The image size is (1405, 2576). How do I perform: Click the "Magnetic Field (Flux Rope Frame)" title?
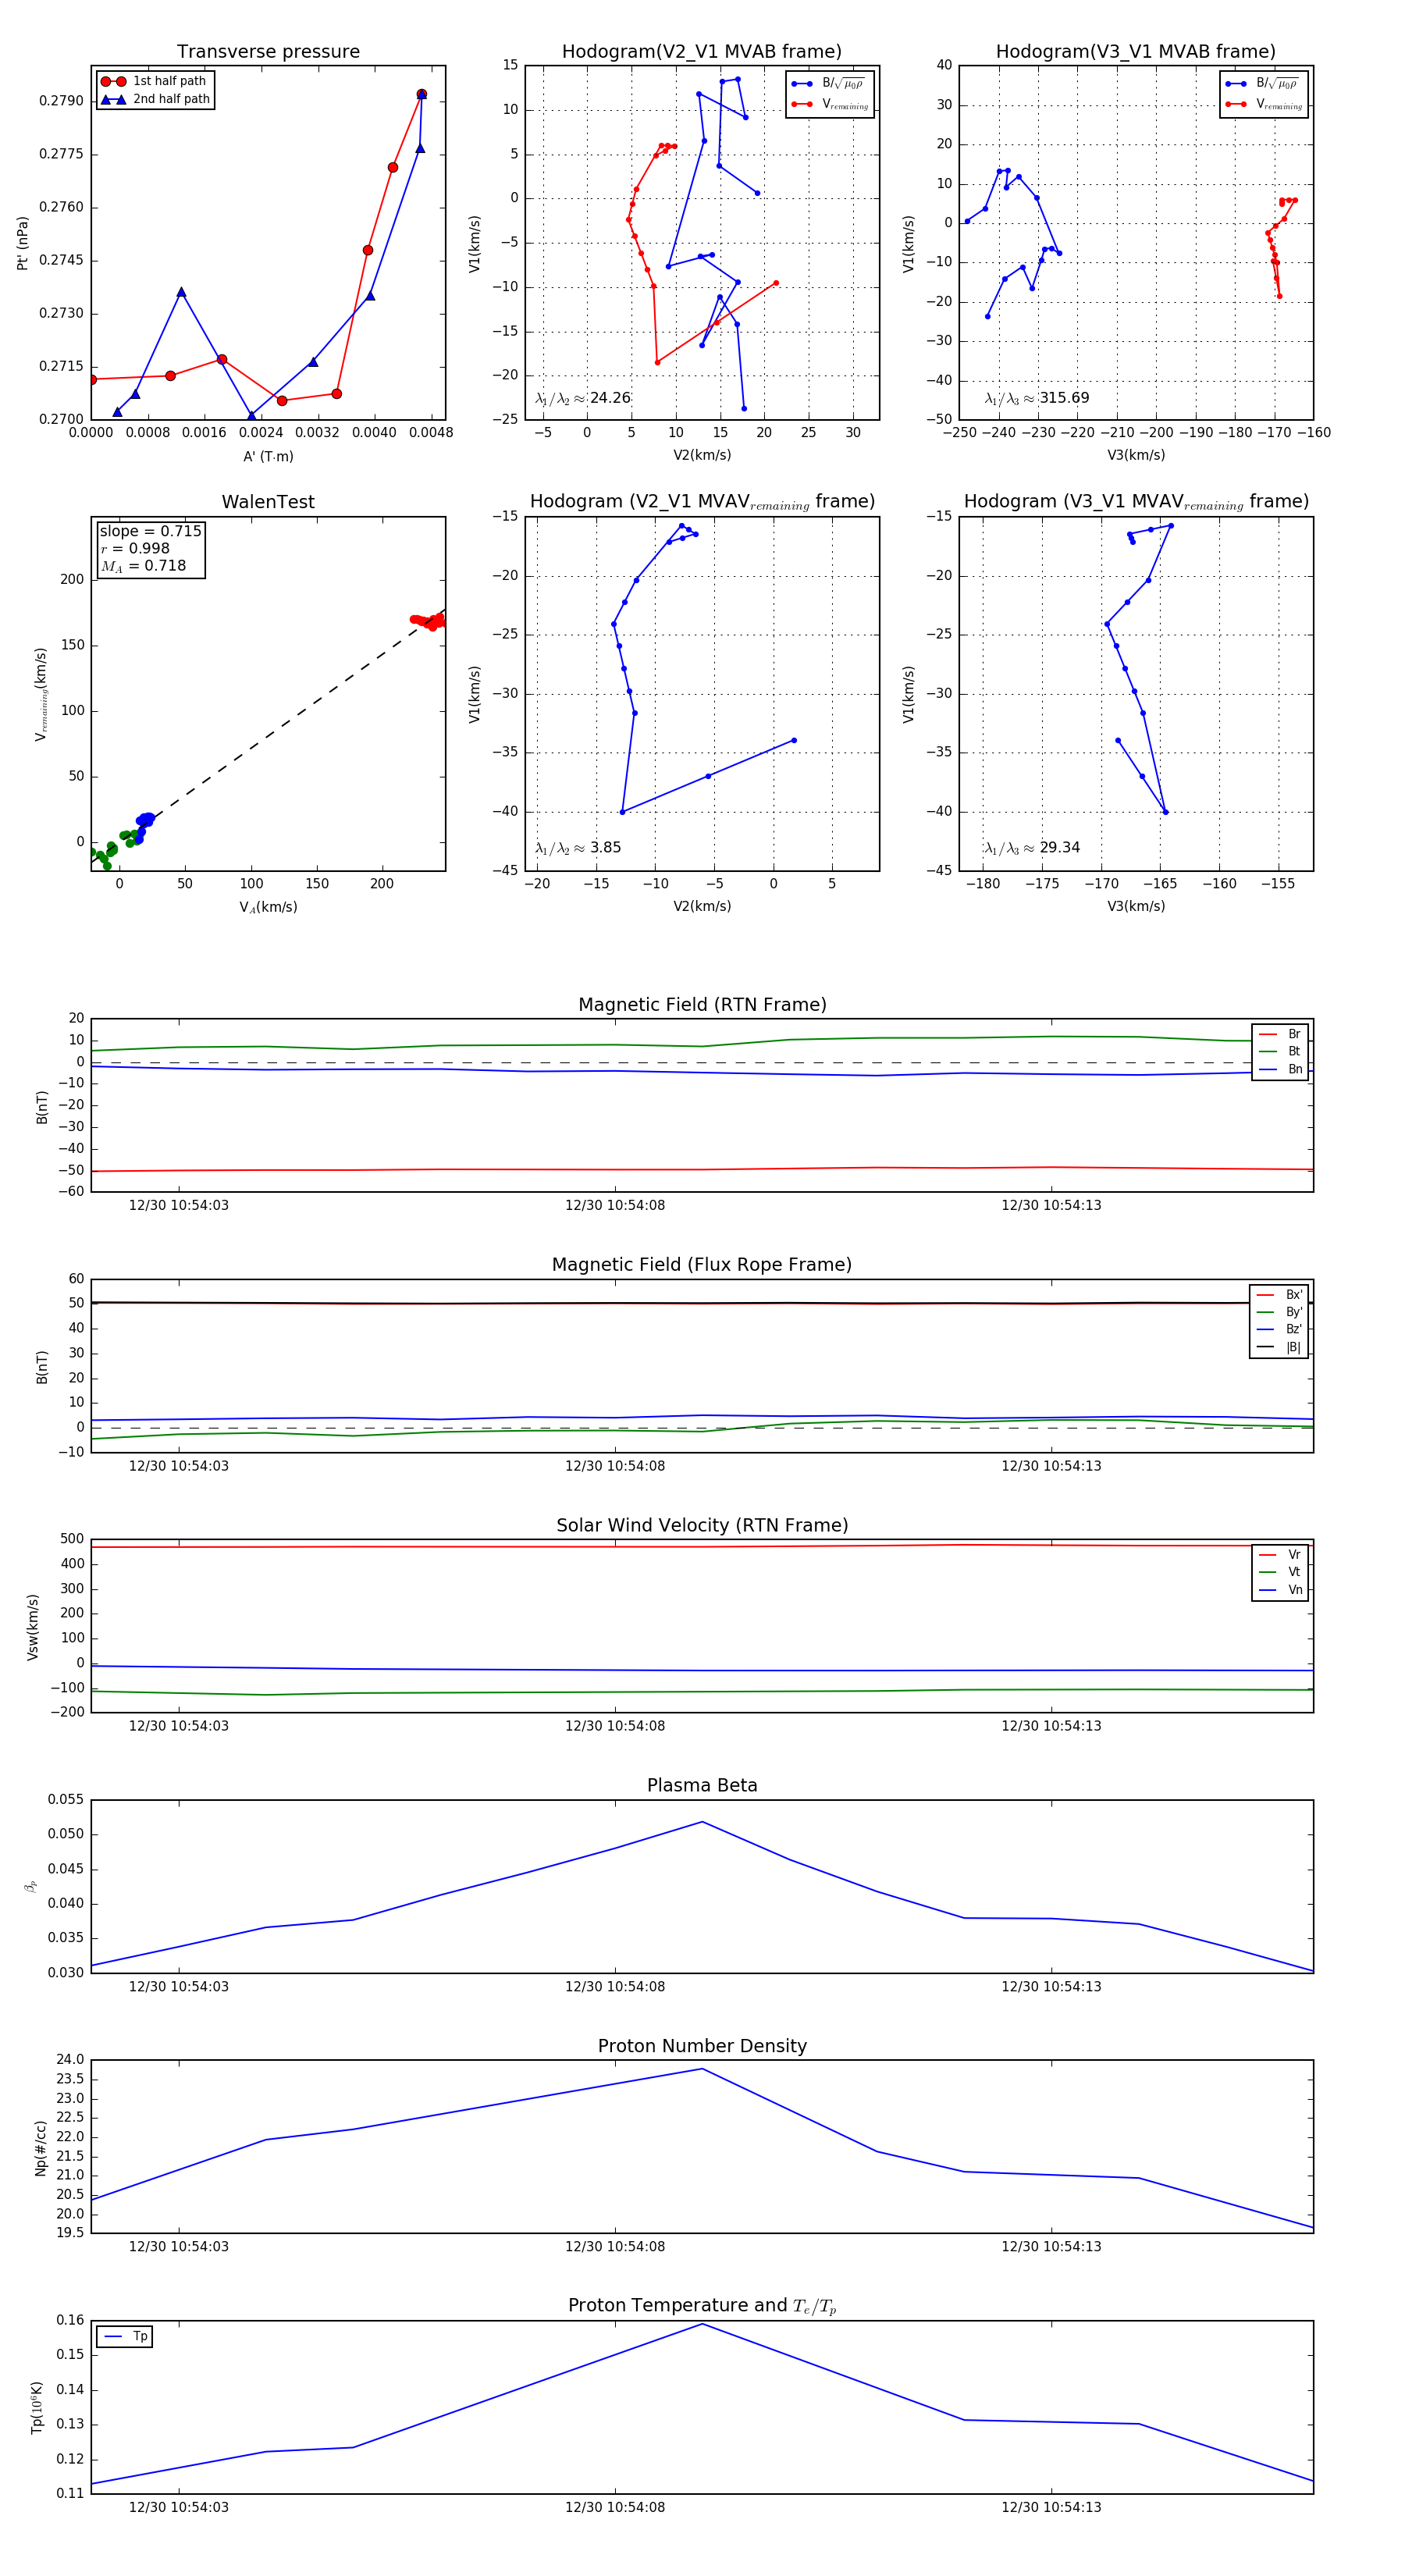(x=701, y=1265)
